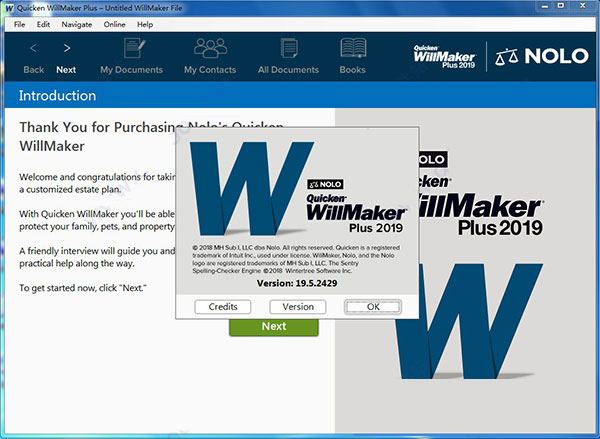Click the Next arrow in toolbar
Viewport: 600px width, 439px height.
pyautogui.click(x=67, y=48)
